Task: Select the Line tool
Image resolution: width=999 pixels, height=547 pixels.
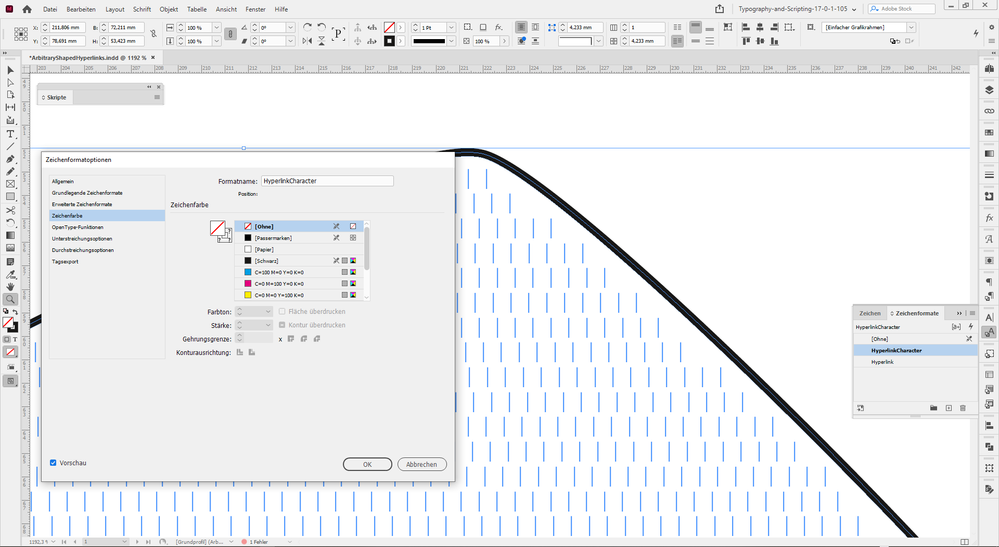Action: pos(10,146)
